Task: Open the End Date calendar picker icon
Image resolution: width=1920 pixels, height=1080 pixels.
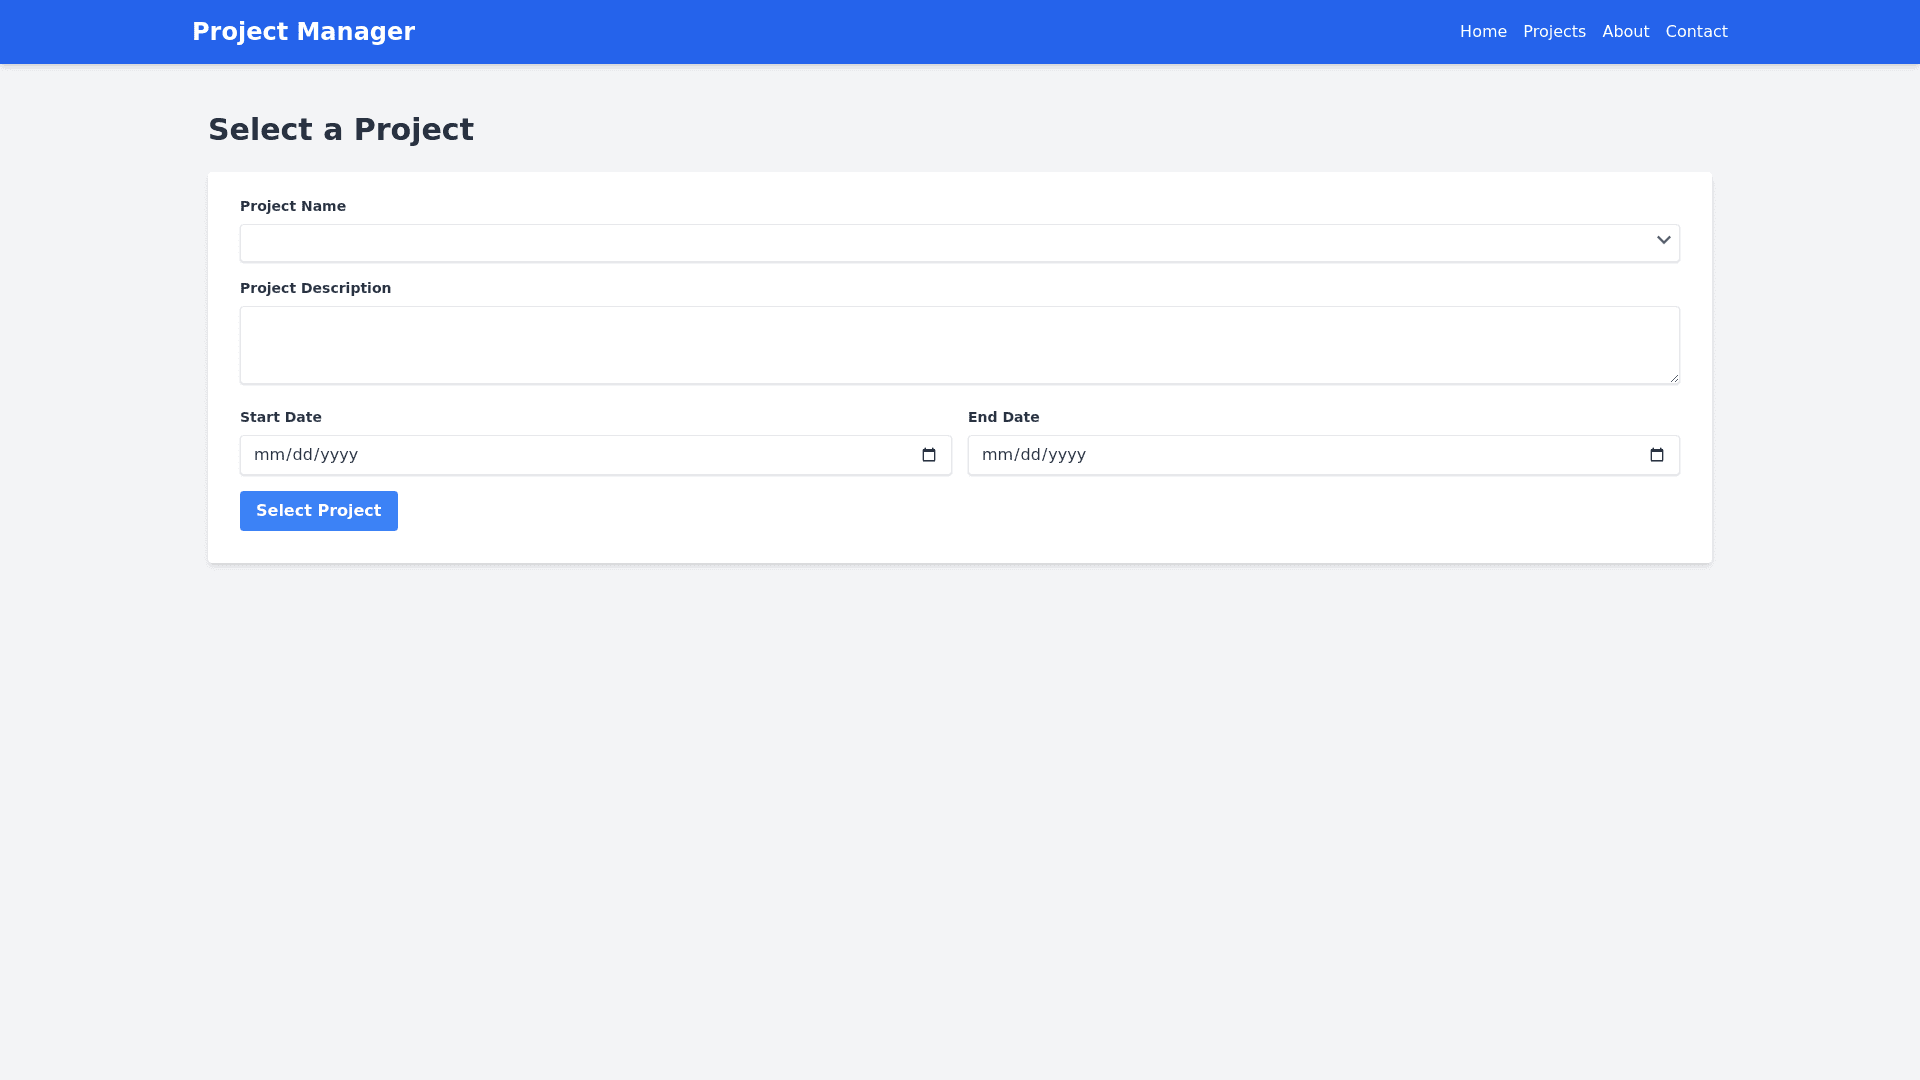Action: [x=1656, y=455]
